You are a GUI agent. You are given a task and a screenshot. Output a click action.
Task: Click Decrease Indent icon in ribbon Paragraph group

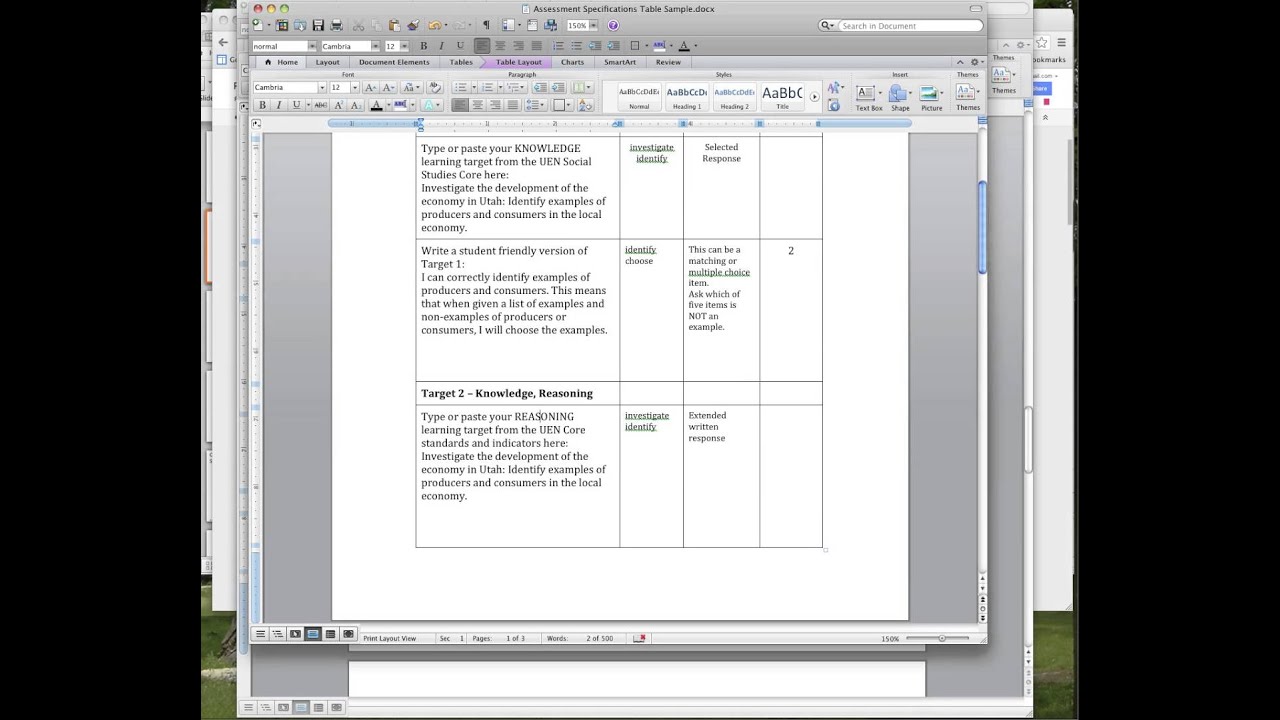coord(540,87)
